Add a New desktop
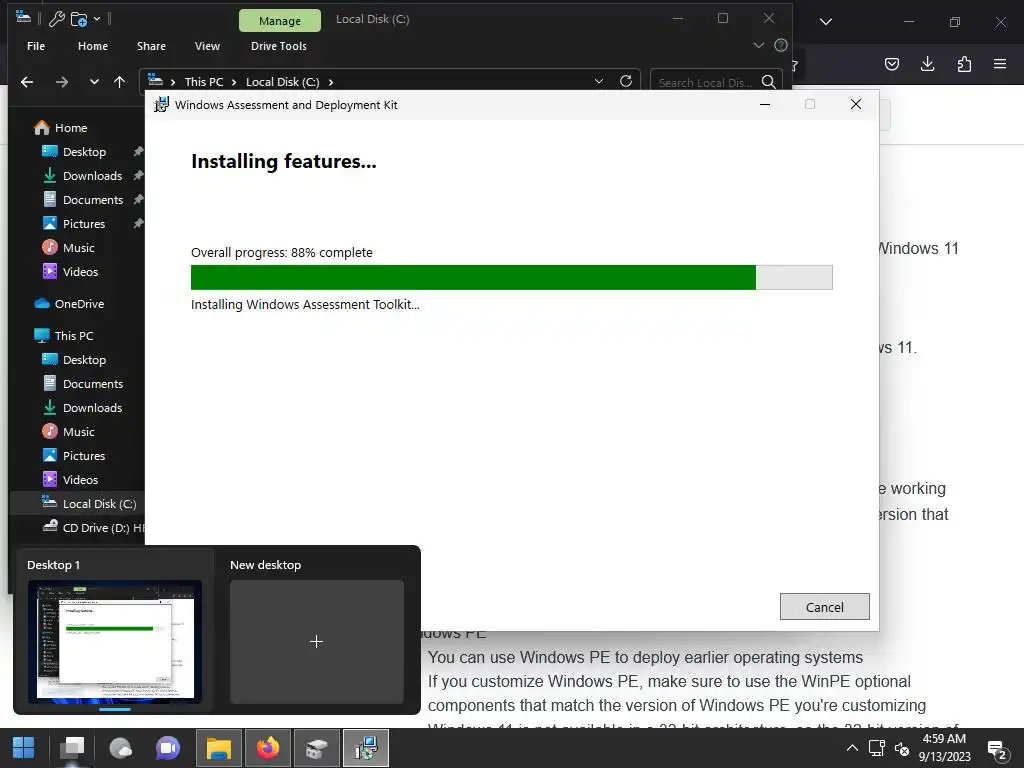The image size is (1024, 768). coord(316,641)
